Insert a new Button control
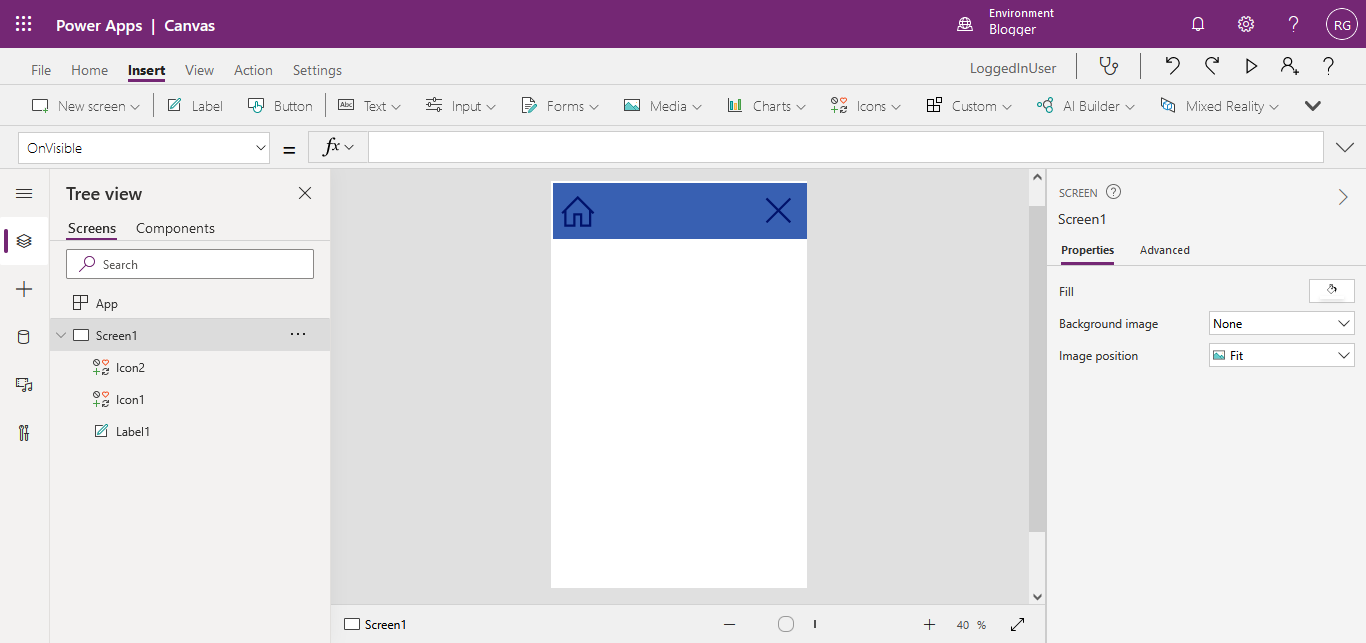 click(x=280, y=105)
